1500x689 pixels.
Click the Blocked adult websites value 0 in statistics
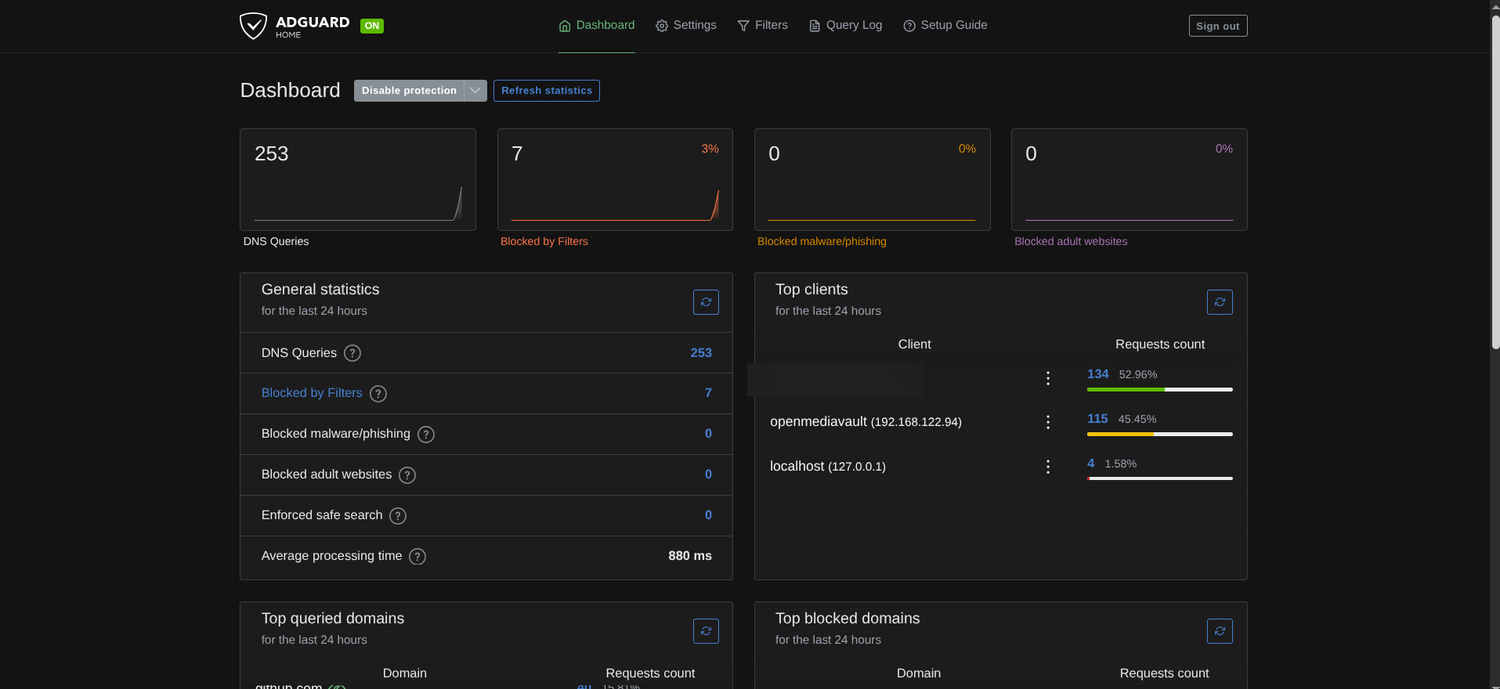click(708, 475)
